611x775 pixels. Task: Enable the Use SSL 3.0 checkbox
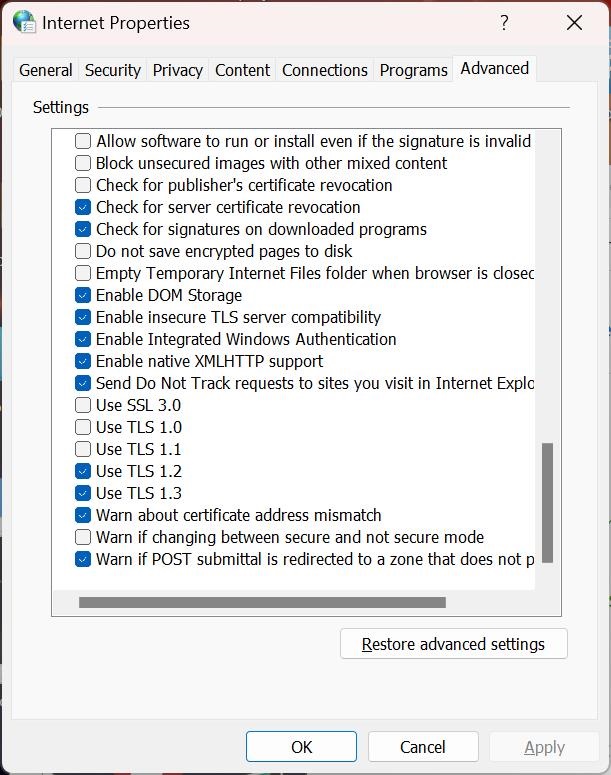pyautogui.click(x=83, y=405)
